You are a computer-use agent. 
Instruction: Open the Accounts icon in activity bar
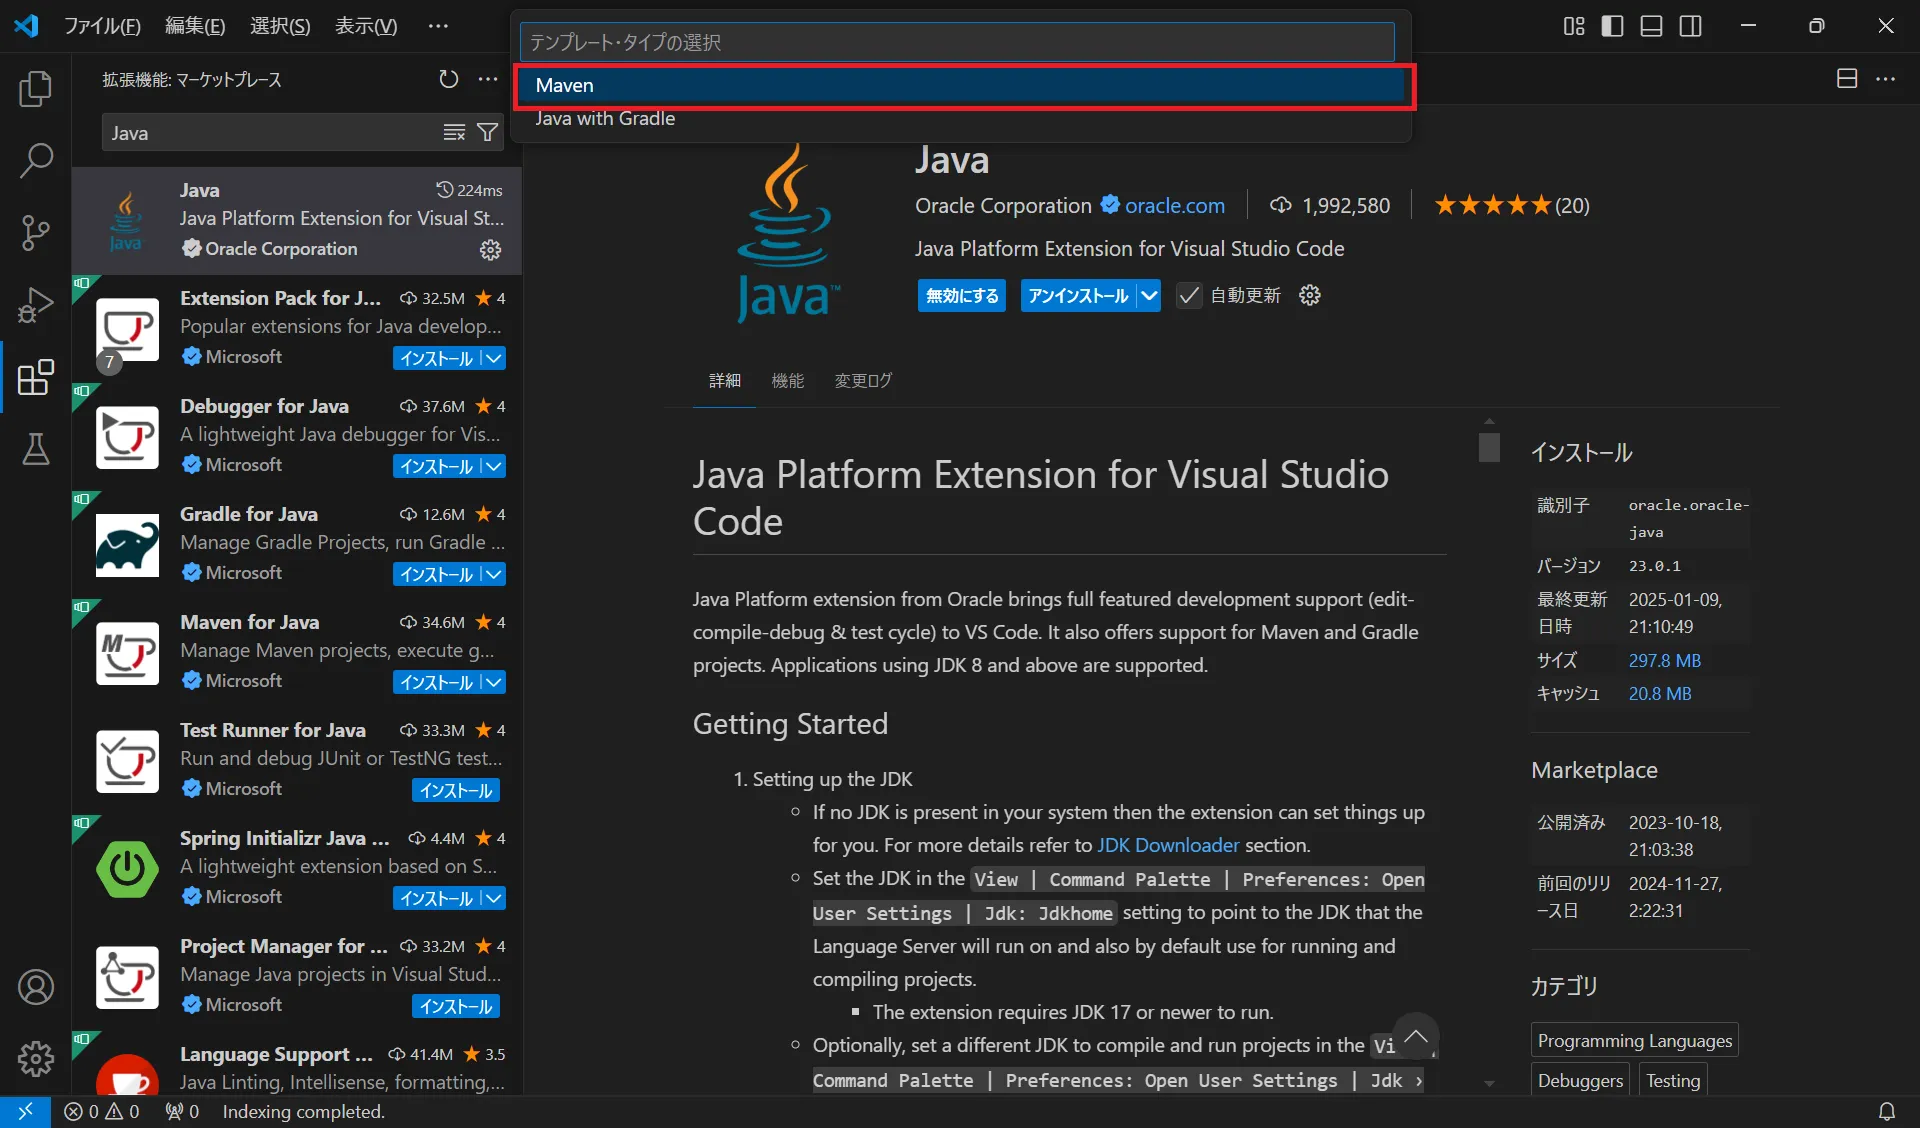[36, 987]
